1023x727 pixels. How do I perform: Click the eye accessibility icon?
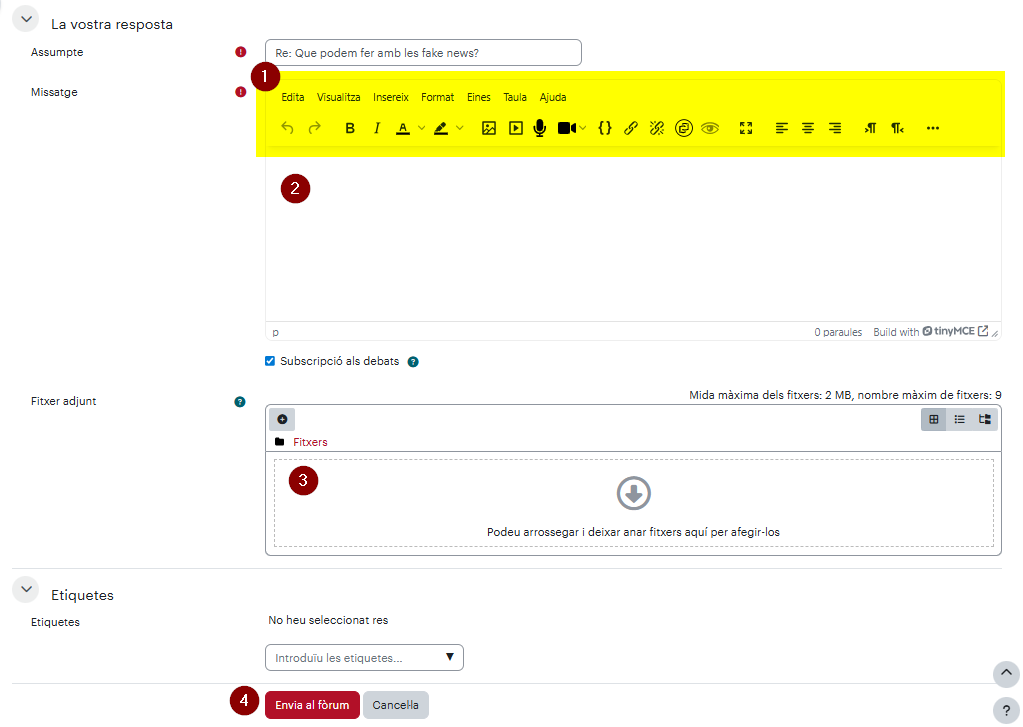coord(710,128)
